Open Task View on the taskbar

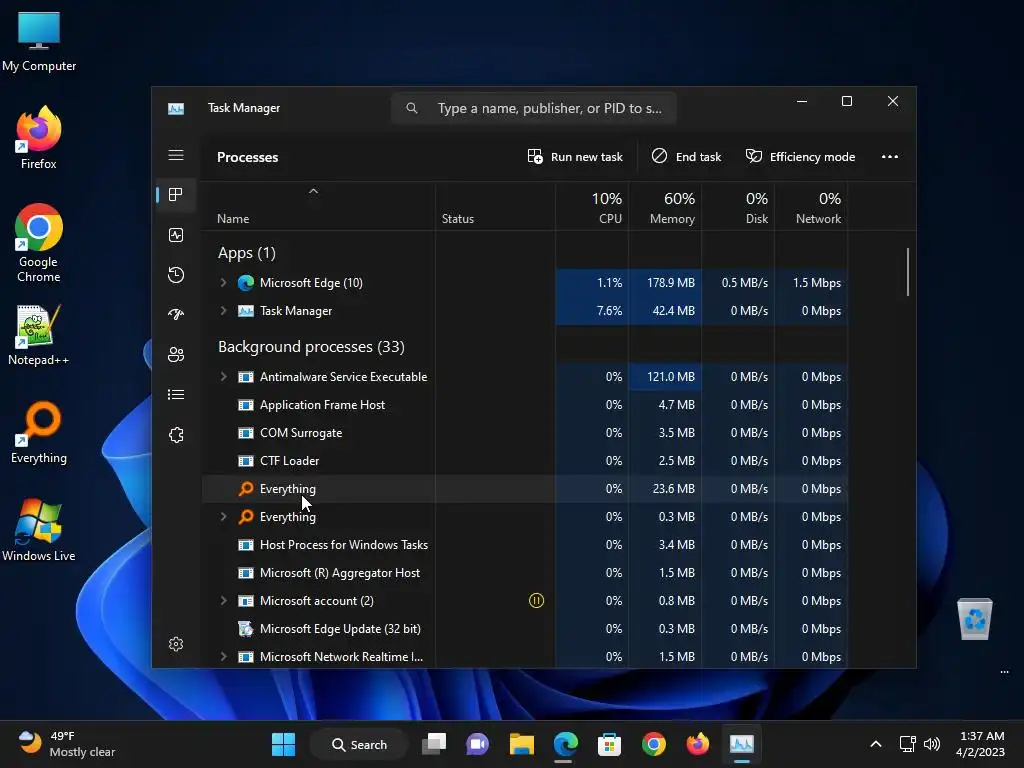point(434,744)
